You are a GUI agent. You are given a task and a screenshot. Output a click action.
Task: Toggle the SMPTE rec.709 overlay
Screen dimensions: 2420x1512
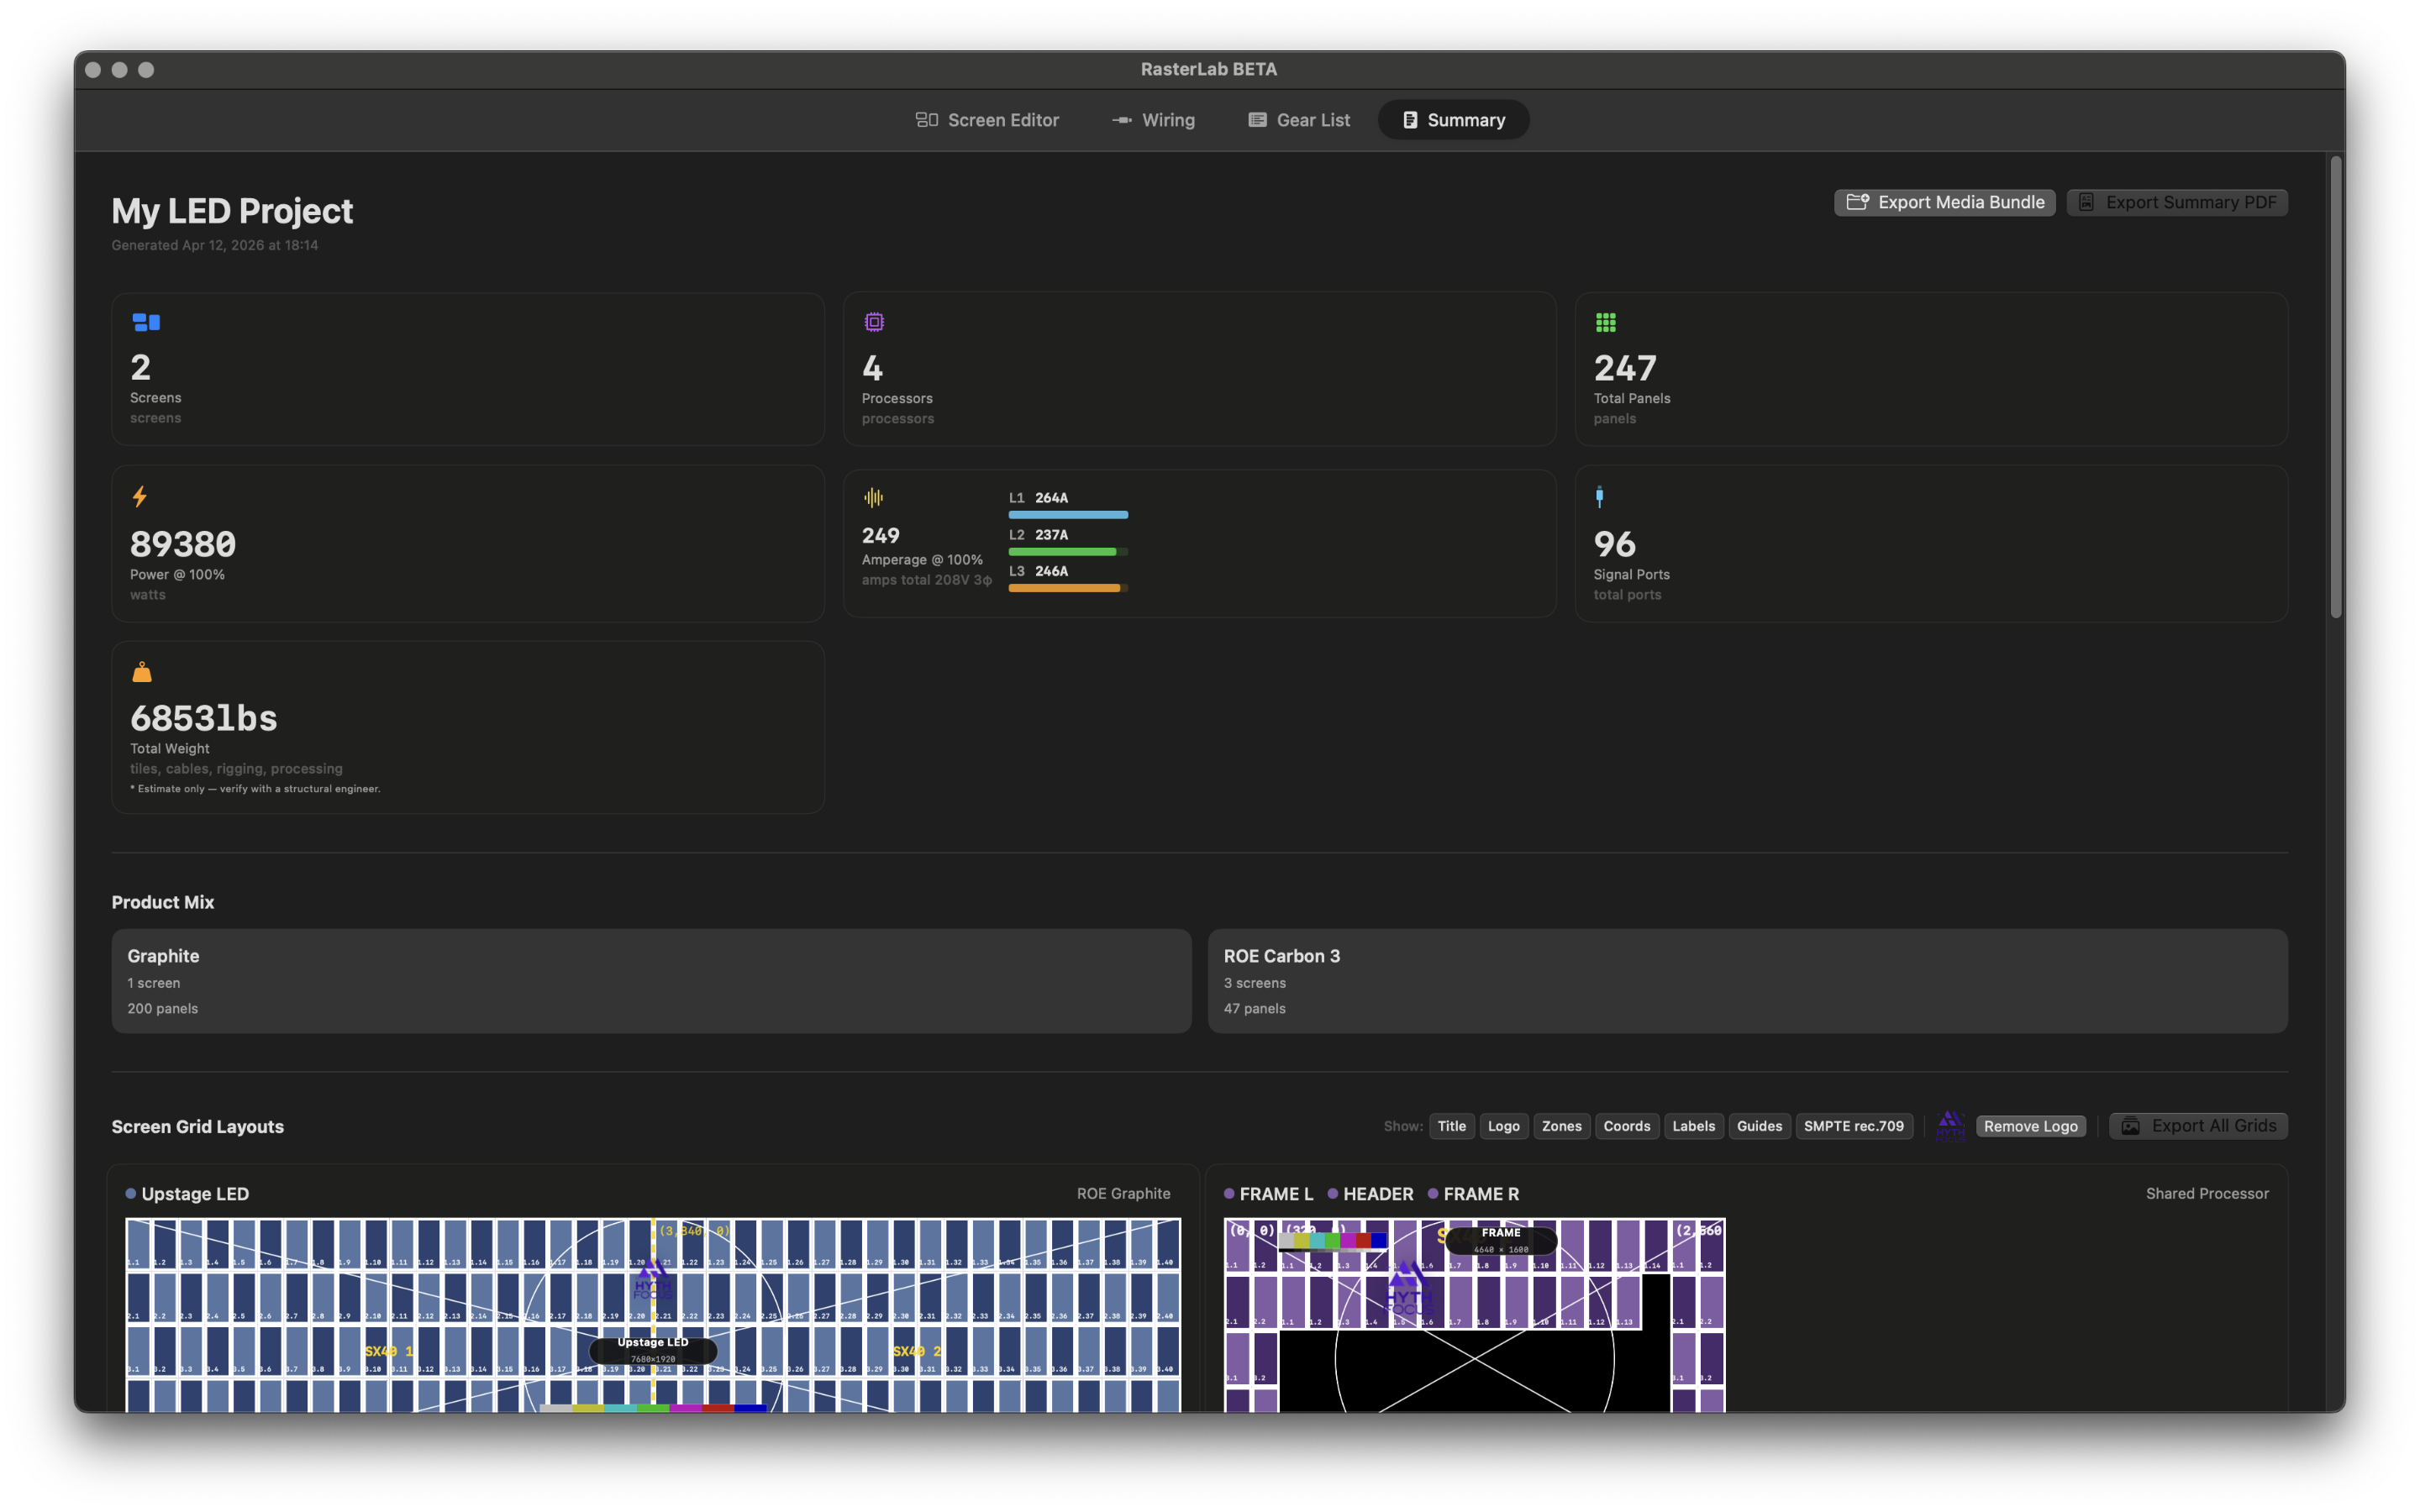pyautogui.click(x=1853, y=1126)
